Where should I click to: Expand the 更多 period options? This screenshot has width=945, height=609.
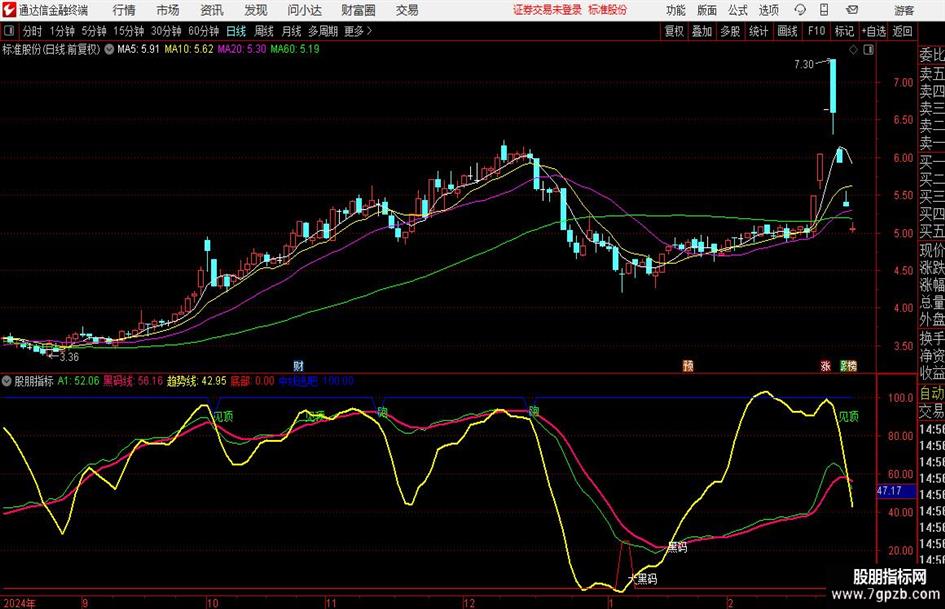pos(358,31)
